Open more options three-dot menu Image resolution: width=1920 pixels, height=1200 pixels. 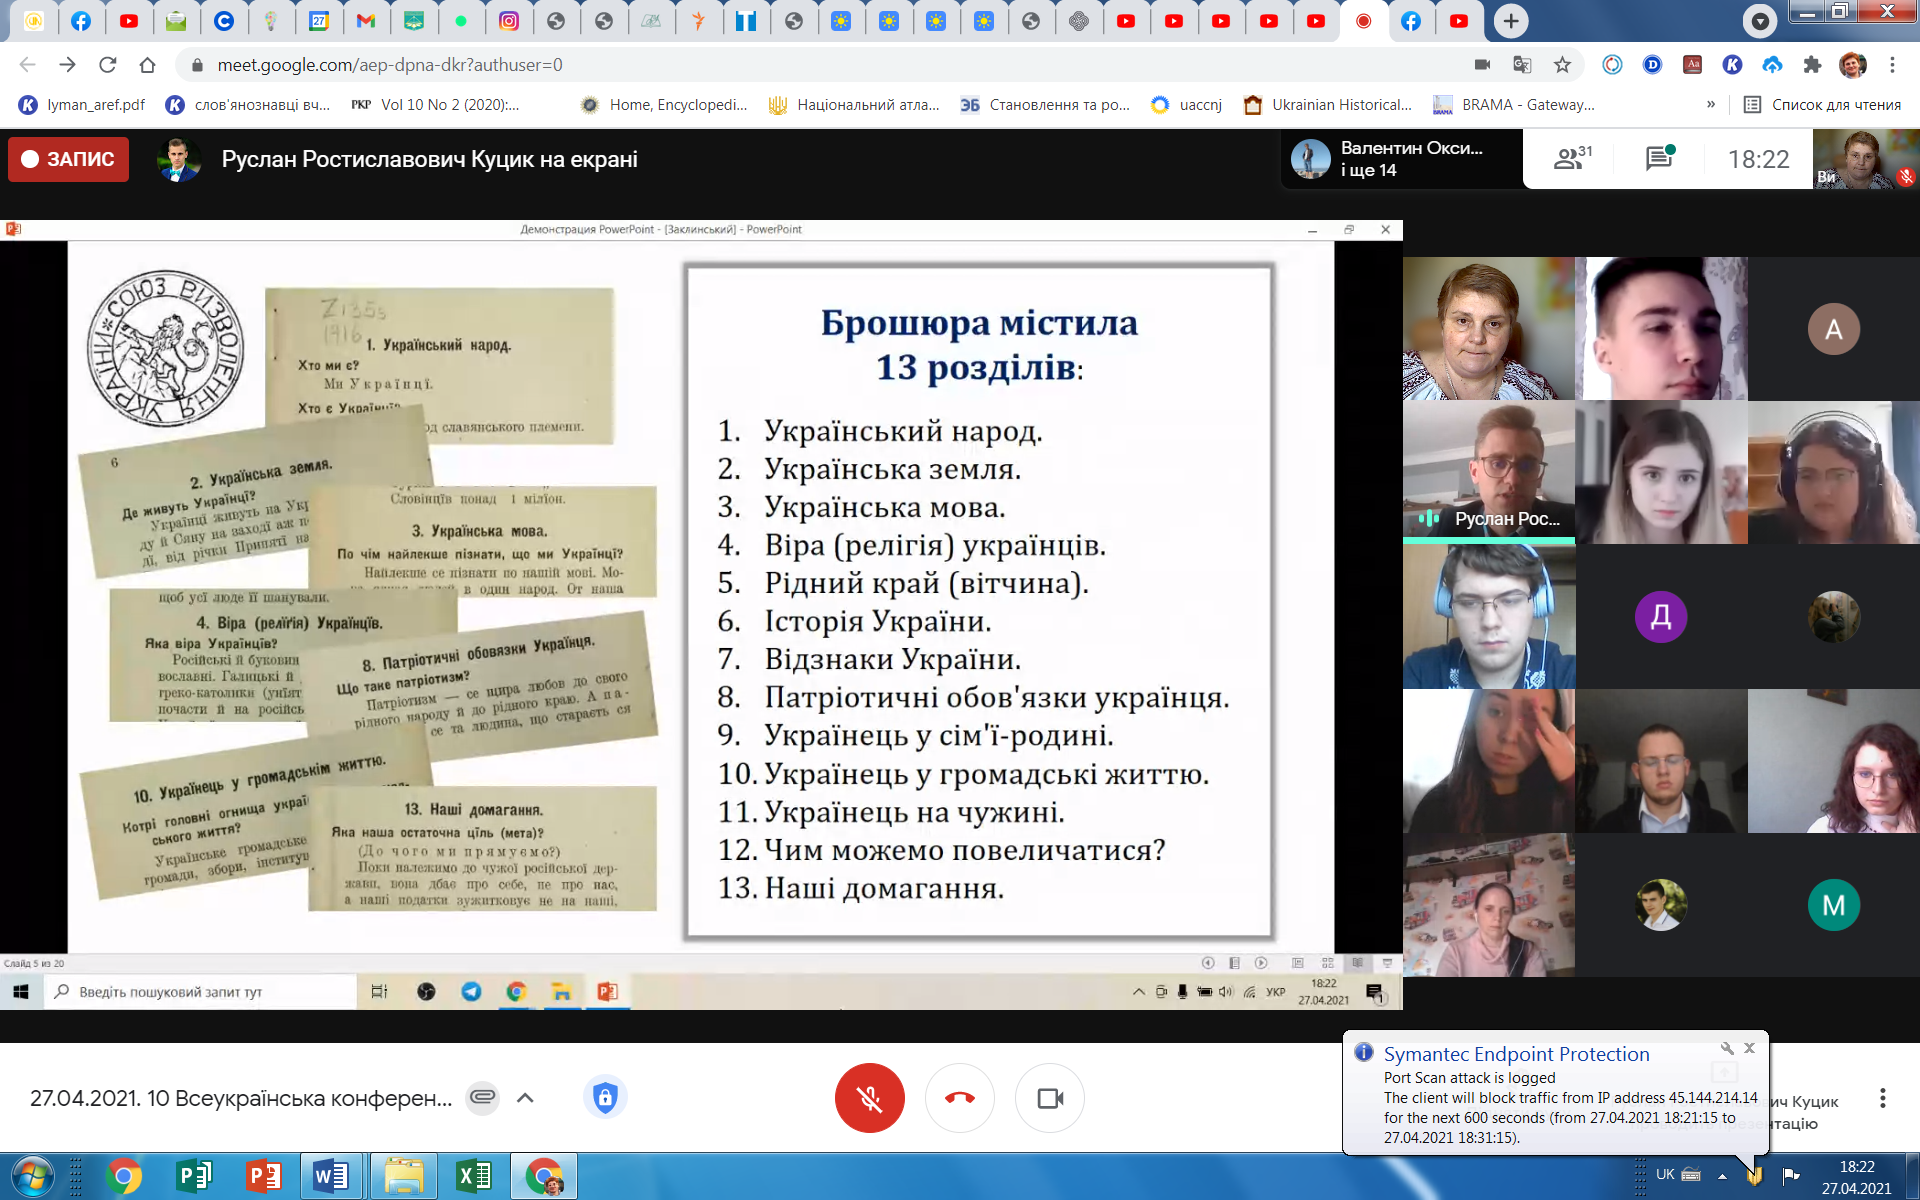pyautogui.click(x=1882, y=1098)
